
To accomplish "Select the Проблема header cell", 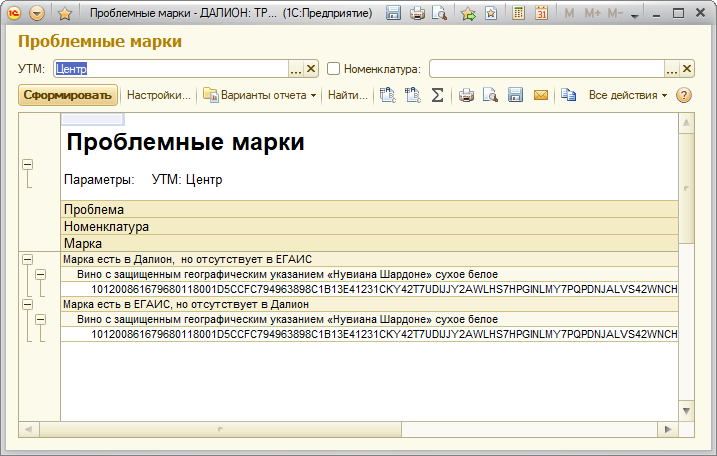I will point(369,209).
